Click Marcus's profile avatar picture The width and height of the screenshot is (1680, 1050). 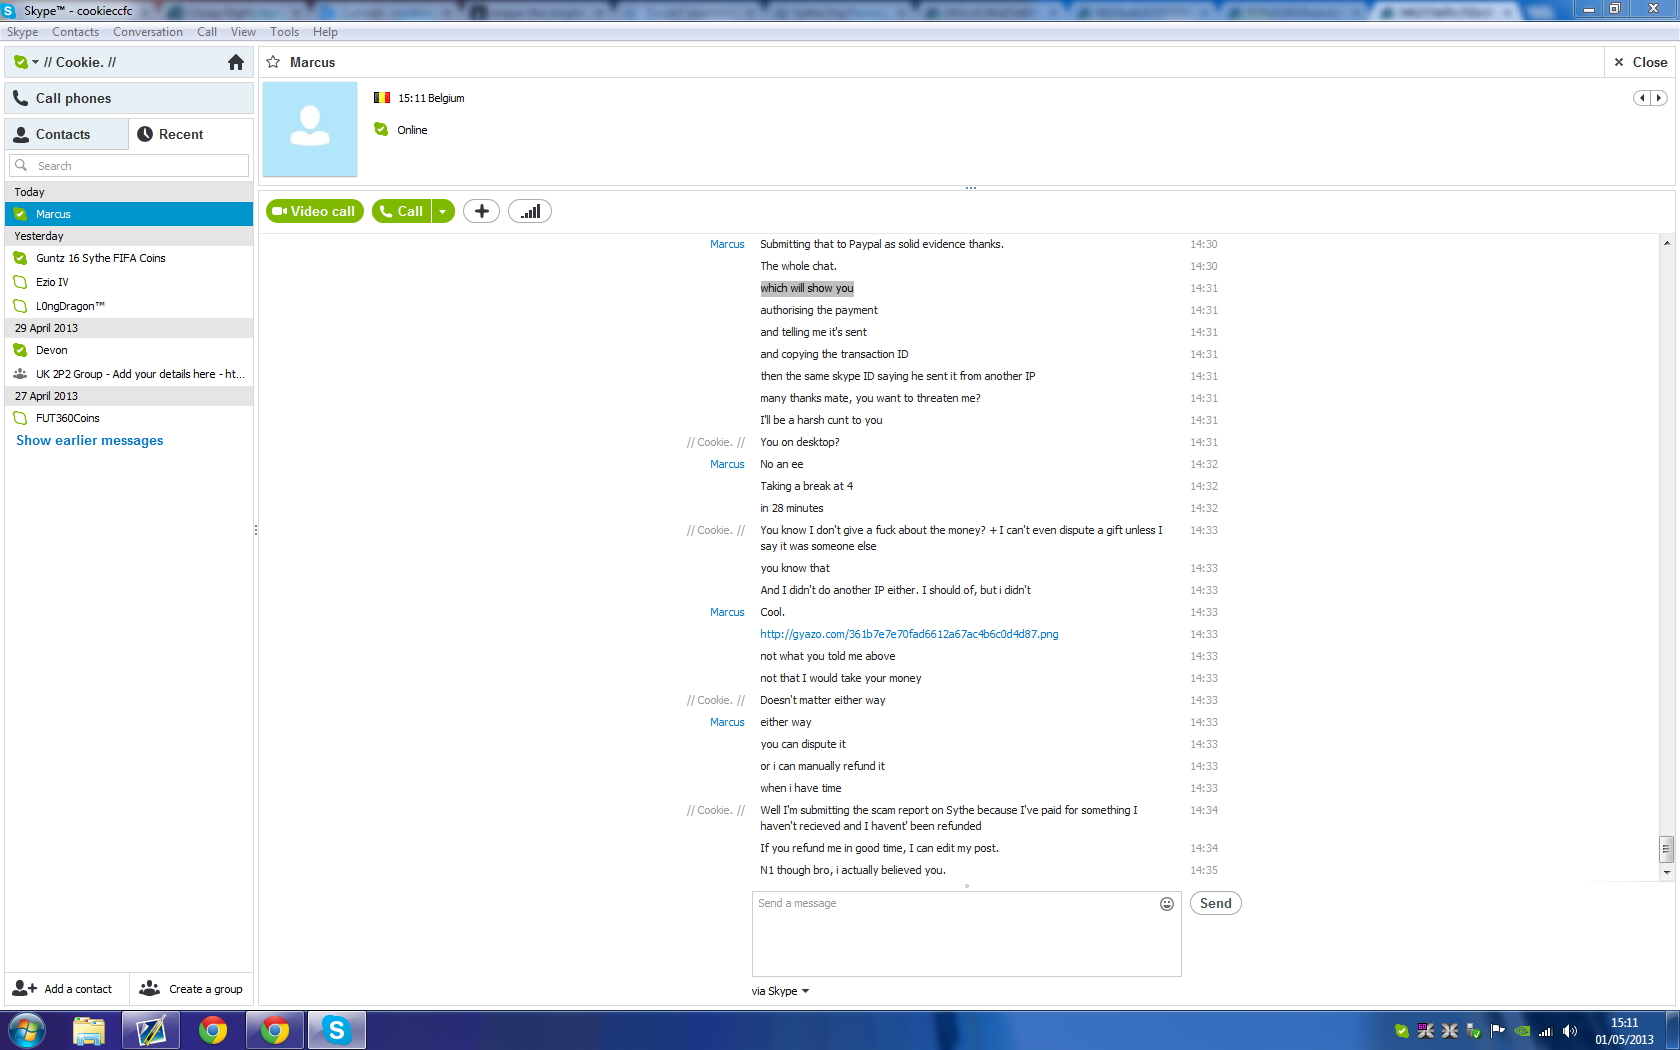(310, 129)
